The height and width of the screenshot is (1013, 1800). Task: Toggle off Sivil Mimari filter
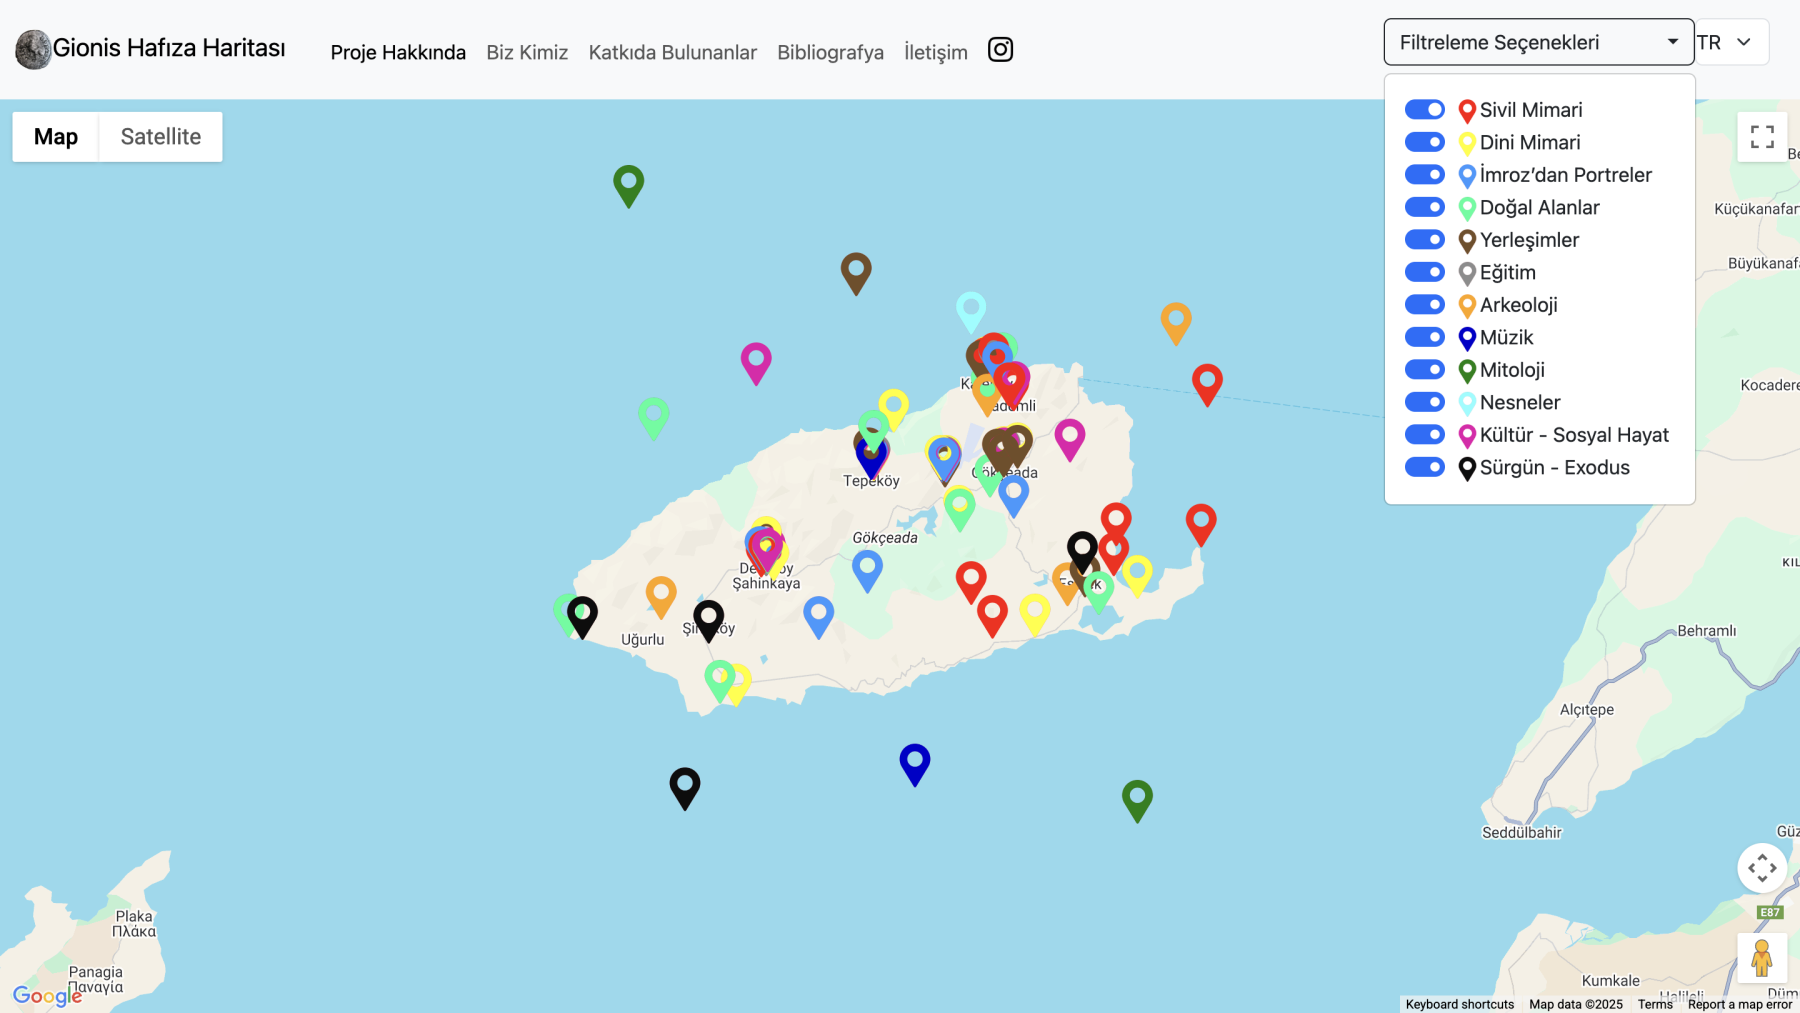pos(1424,109)
